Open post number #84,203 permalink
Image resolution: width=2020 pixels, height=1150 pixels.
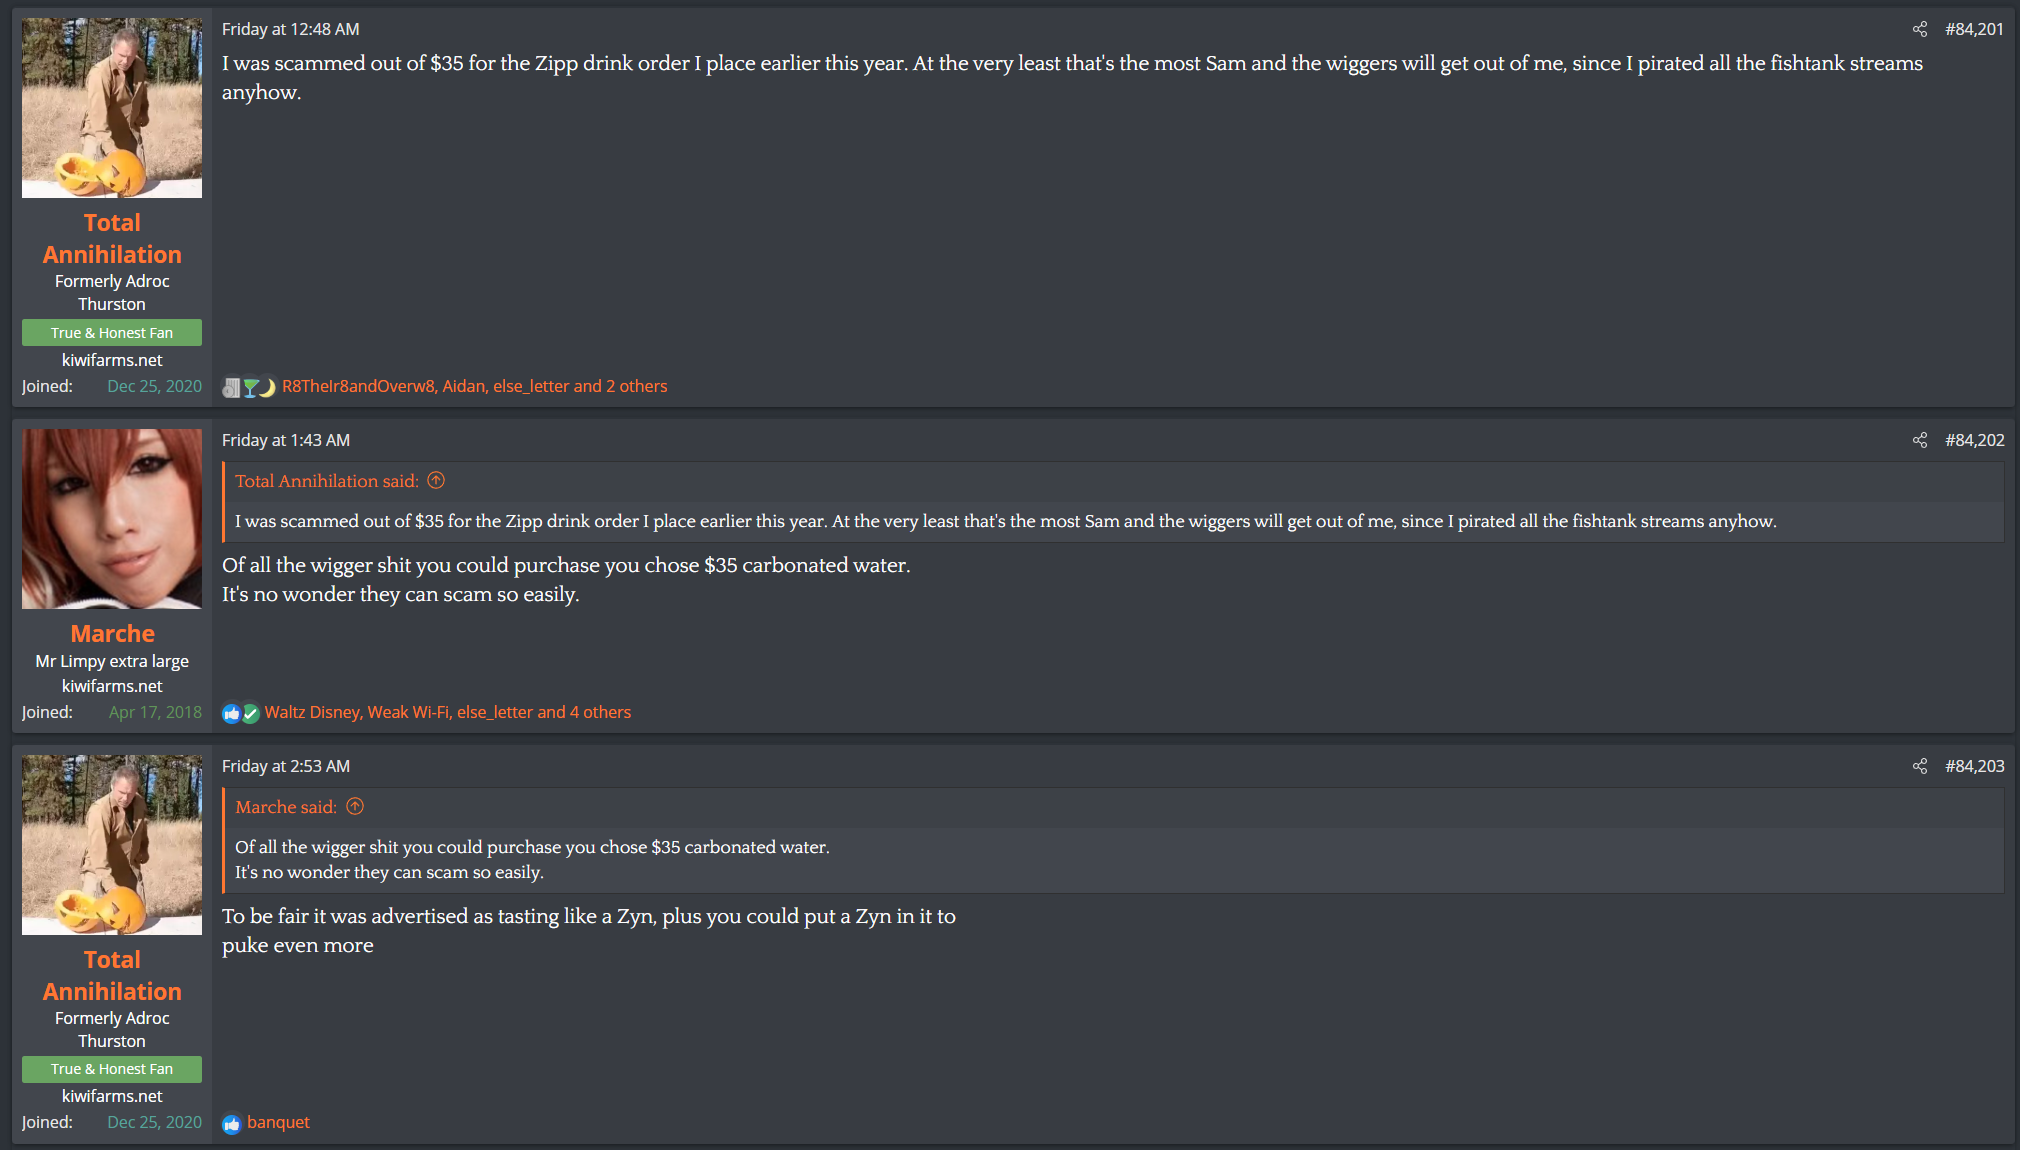(x=1974, y=766)
